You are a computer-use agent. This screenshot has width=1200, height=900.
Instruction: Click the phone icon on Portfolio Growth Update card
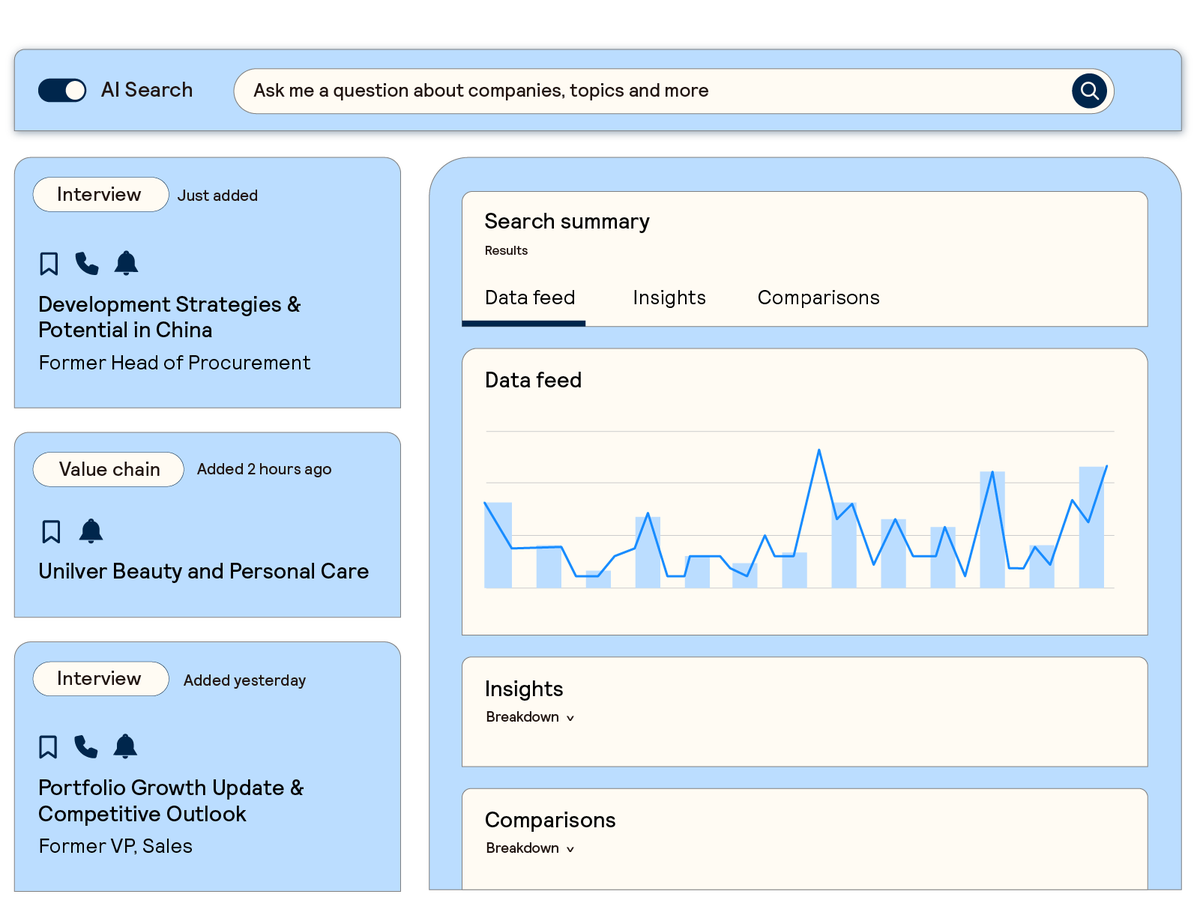click(x=87, y=746)
